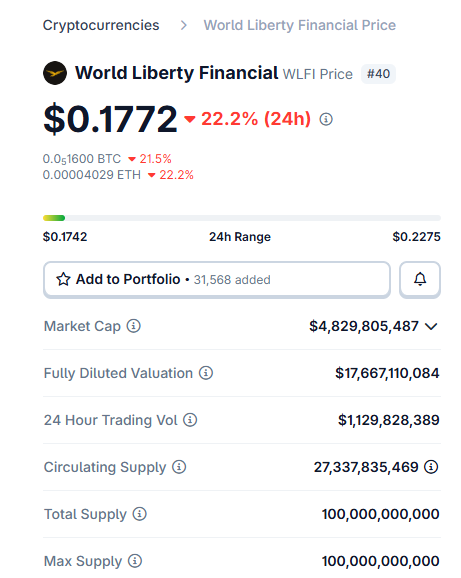Go to Cryptocurrencies breadcrumb link
Screen dimensions: 461x578
point(101,25)
